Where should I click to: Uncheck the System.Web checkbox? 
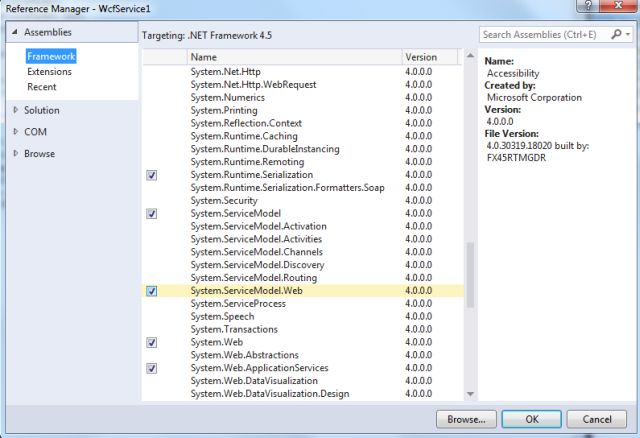[x=151, y=342]
